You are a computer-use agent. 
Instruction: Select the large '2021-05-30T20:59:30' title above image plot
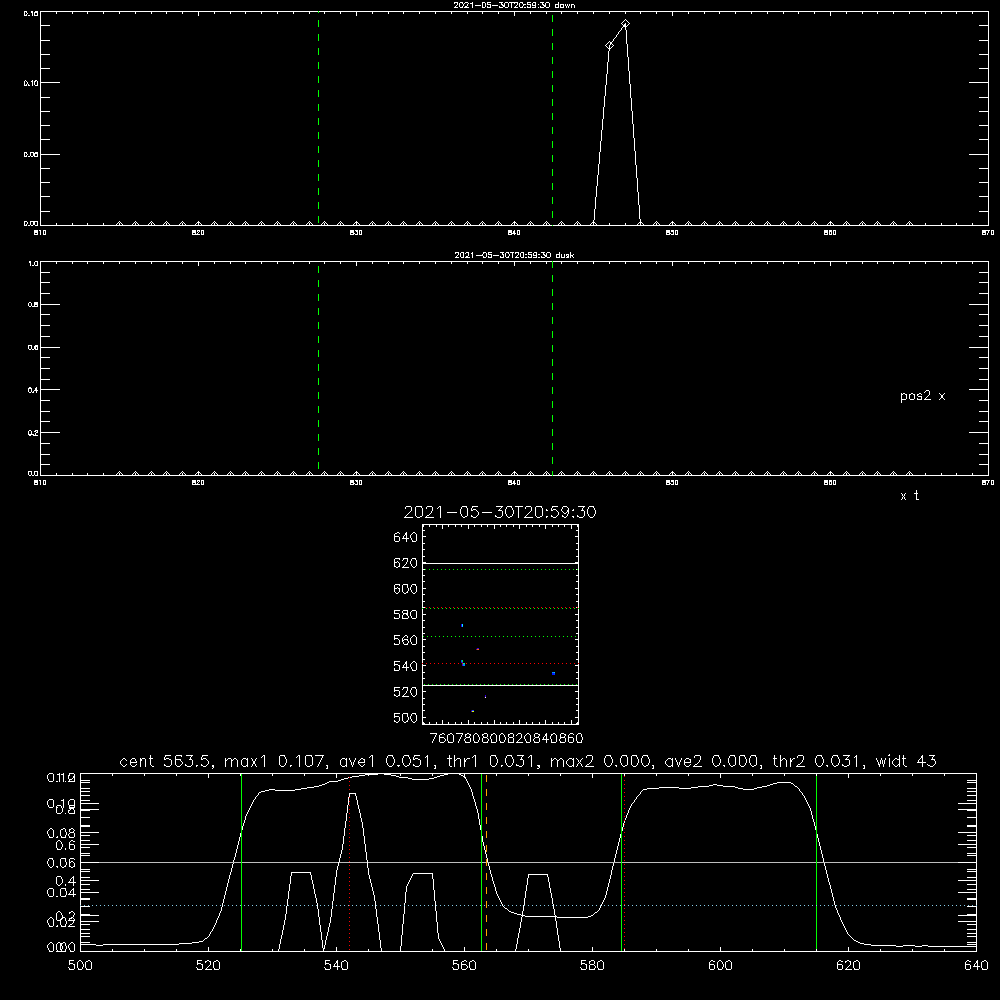tap(500, 512)
